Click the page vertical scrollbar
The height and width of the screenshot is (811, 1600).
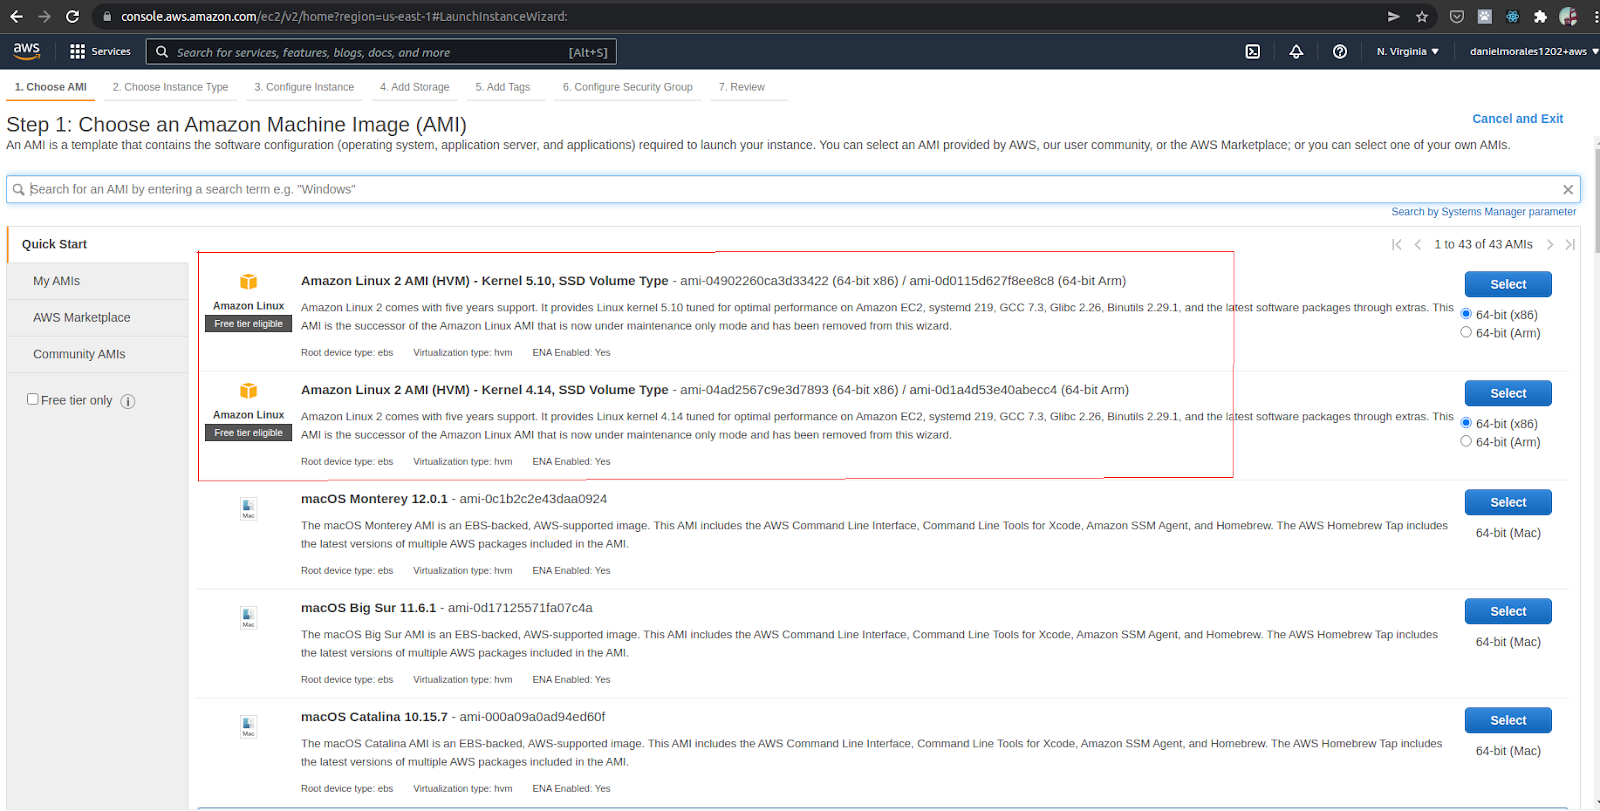pos(1596,200)
